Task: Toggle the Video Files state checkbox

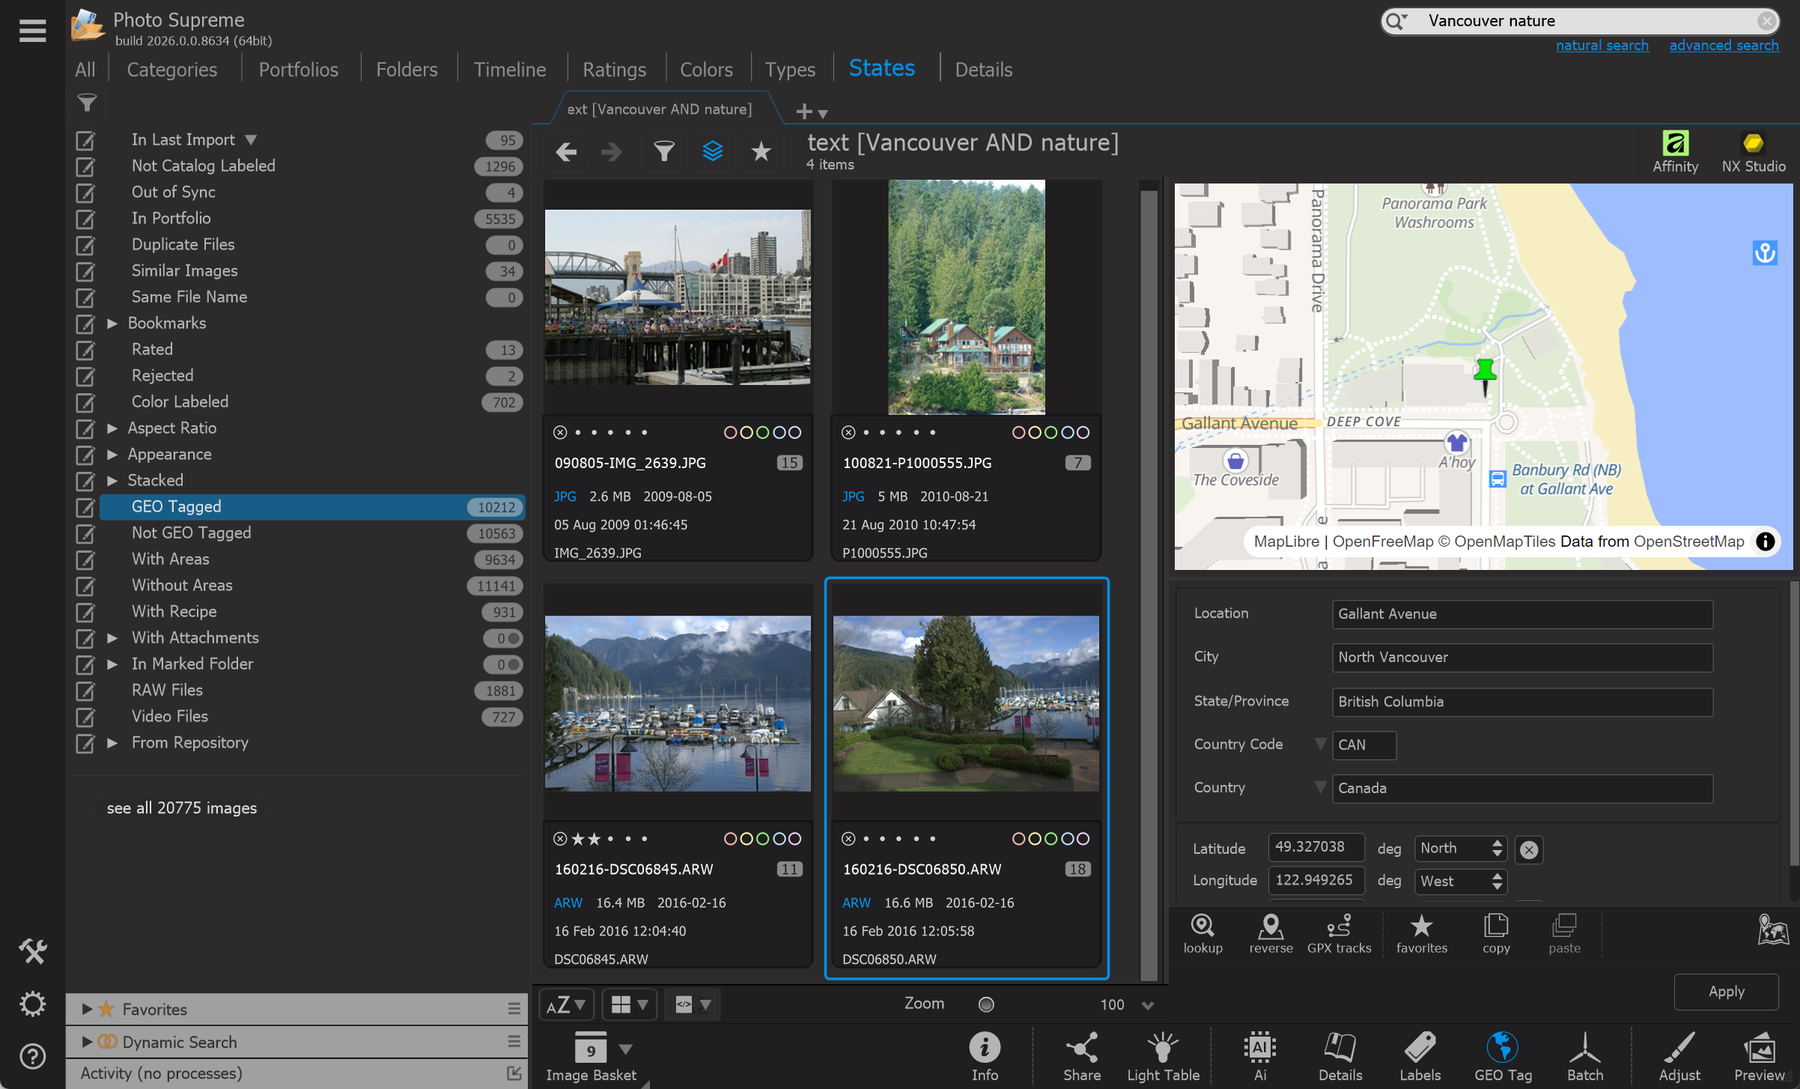Action: click(x=86, y=717)
